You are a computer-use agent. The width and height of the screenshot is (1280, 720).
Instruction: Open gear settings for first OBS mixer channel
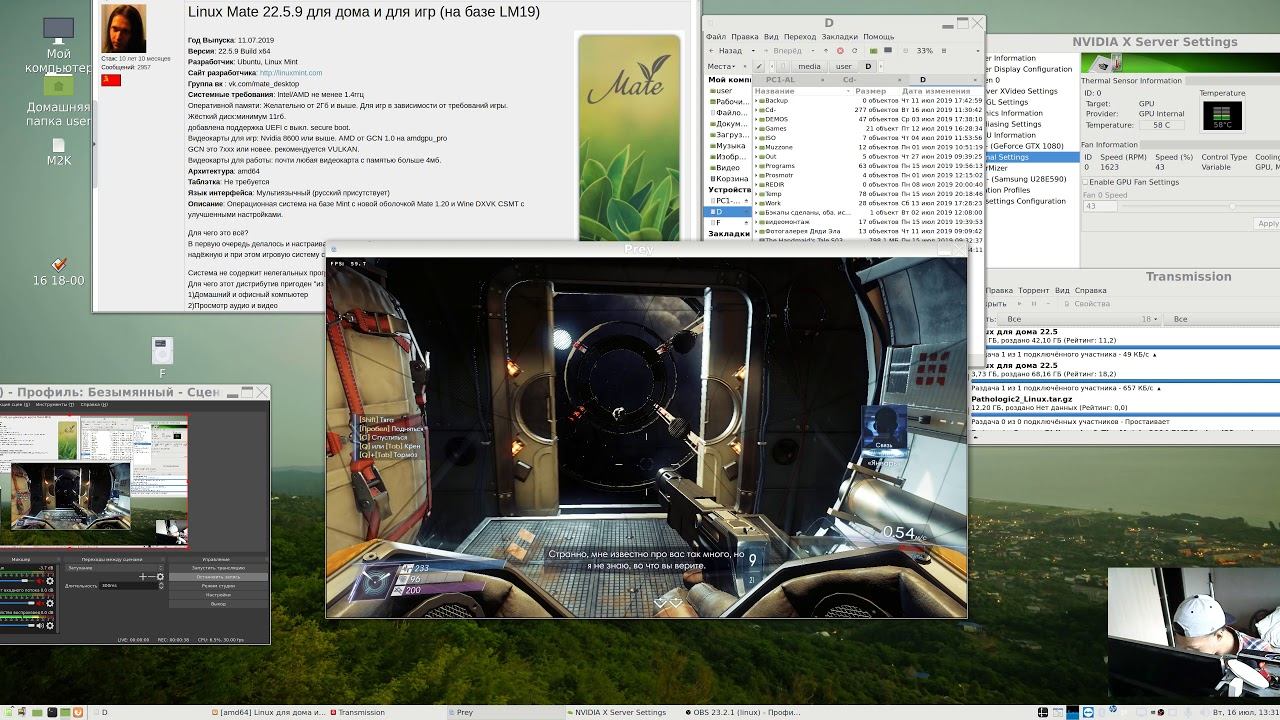50,581
